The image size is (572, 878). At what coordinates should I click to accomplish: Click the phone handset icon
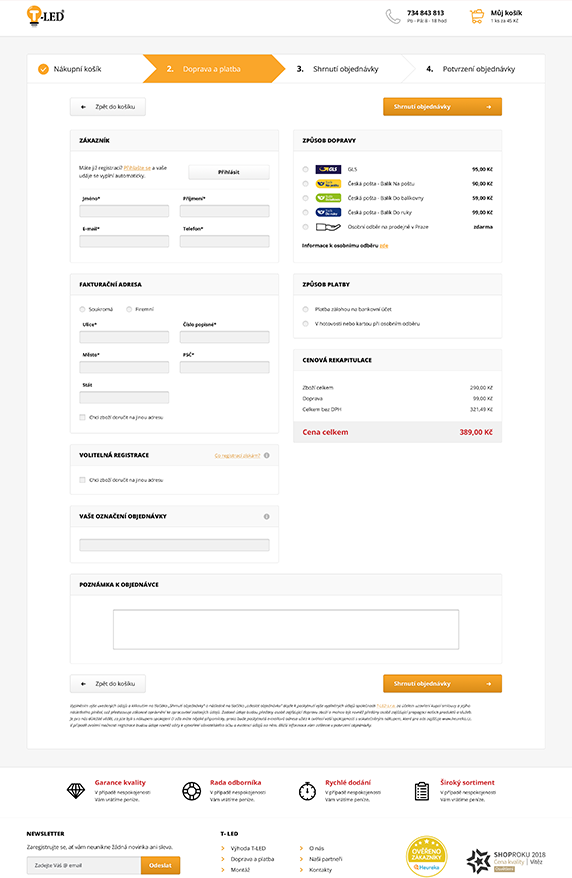(x=393, y=16)
